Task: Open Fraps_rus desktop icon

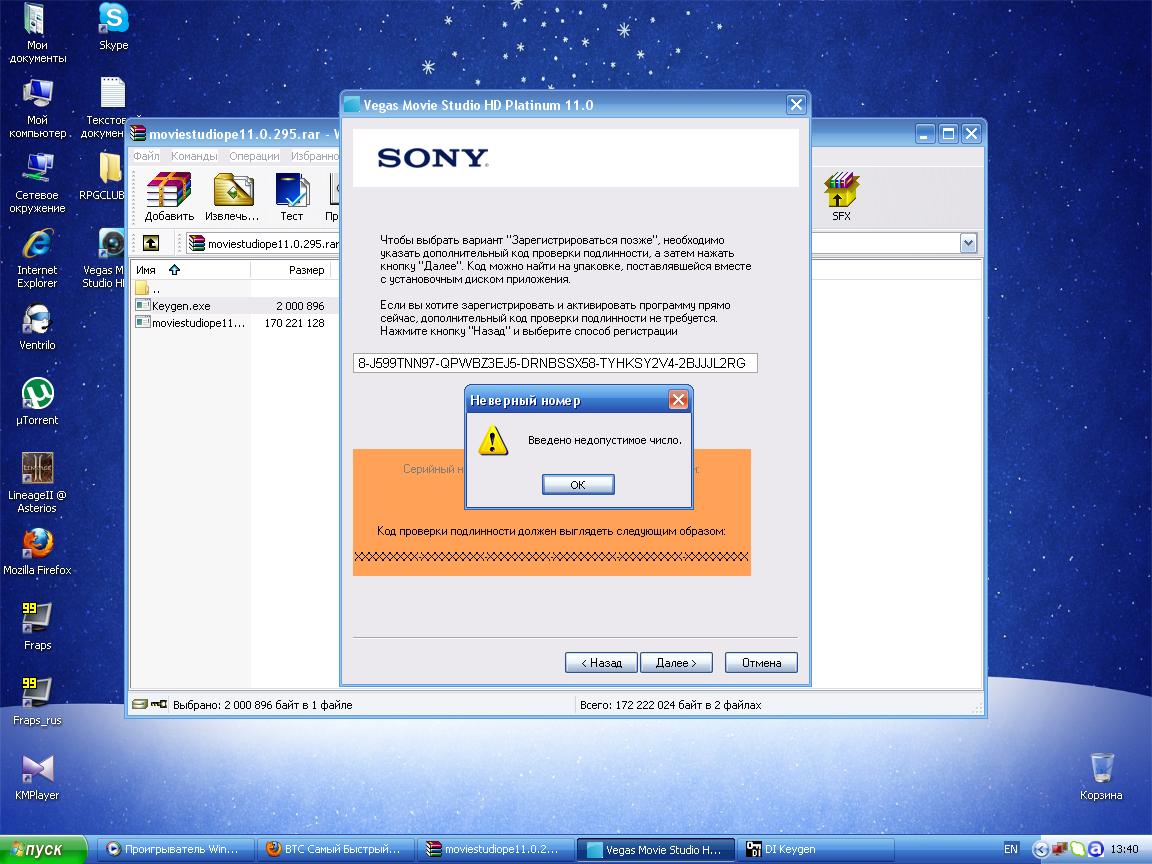Action: tap(37, 702)
